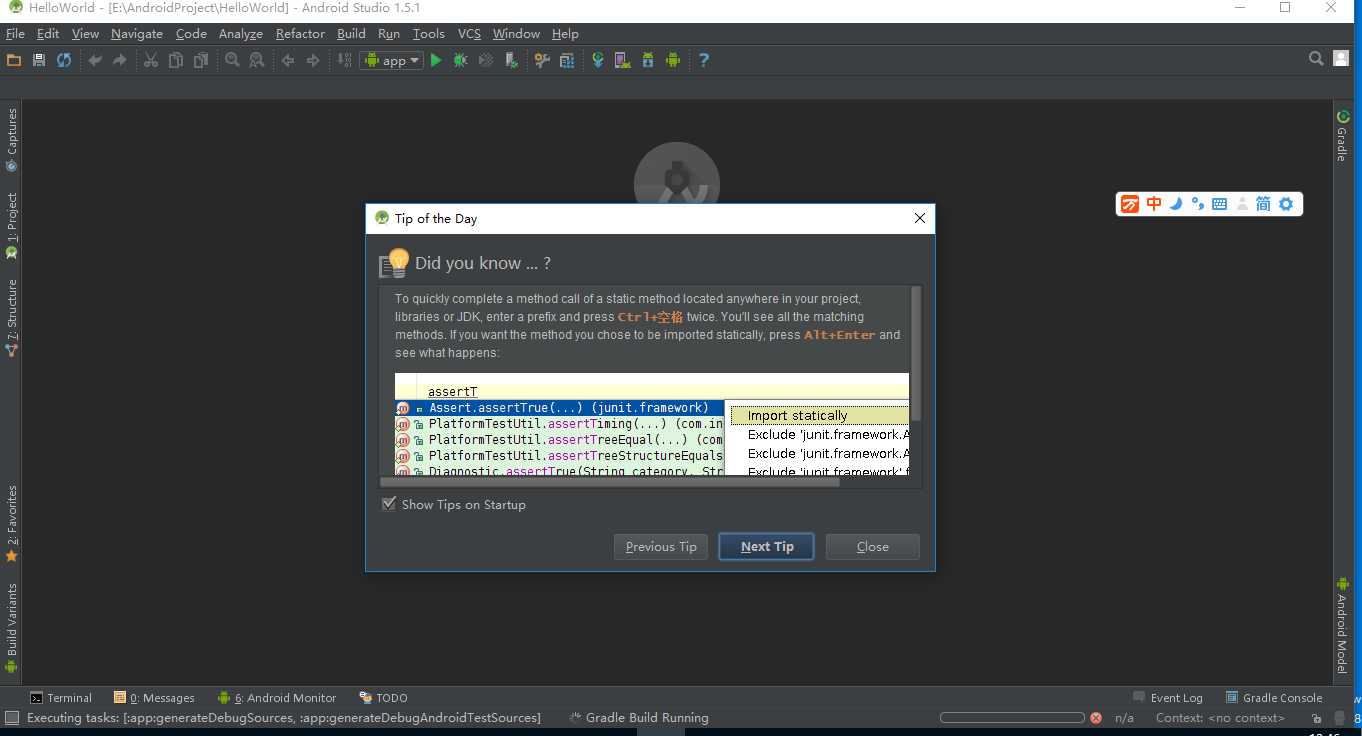The image size is (1362, 736).
Task: Open the Navigate menu
Action: pos(136,33)
